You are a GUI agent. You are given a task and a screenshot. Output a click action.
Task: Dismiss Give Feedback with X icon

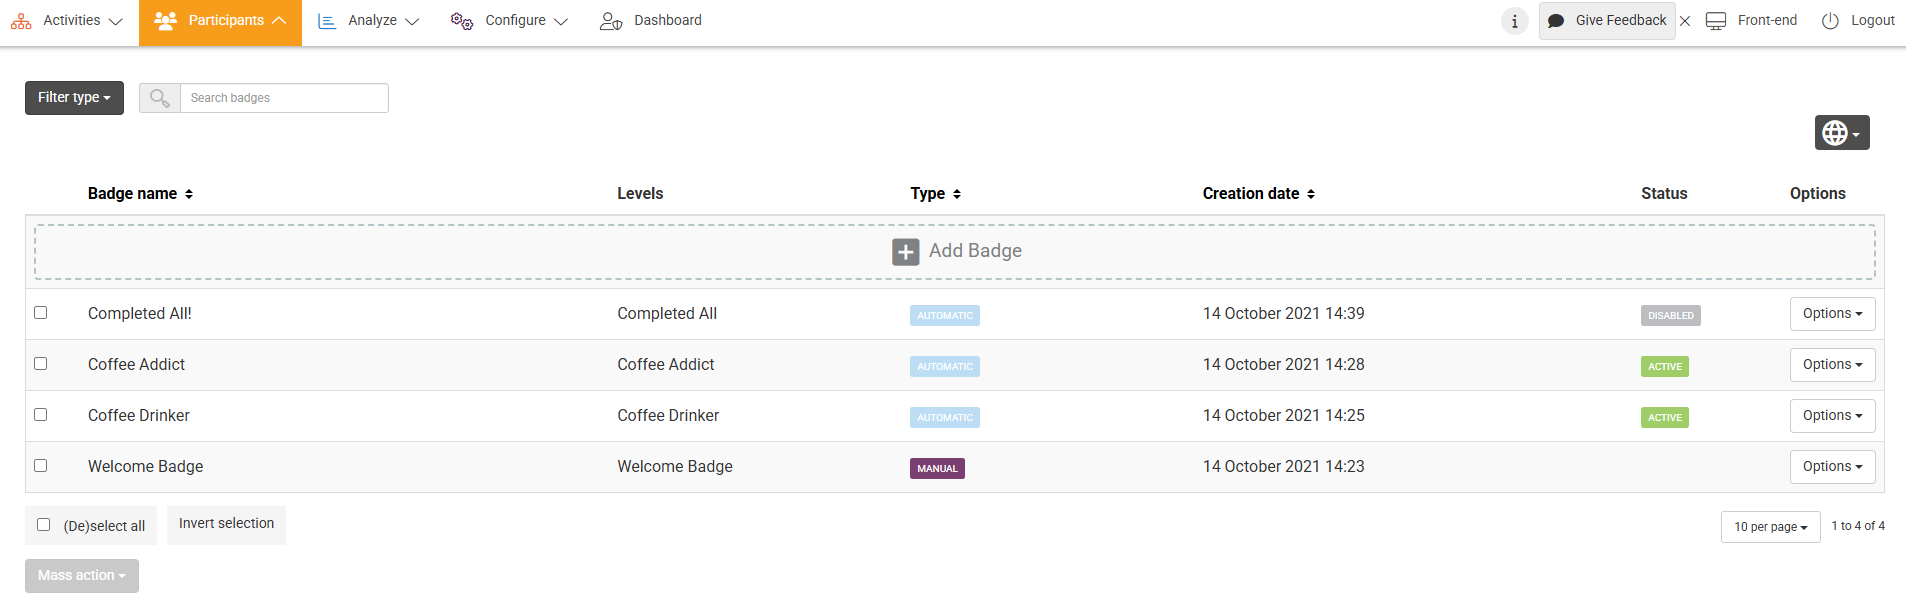[x=1685, y=21]
